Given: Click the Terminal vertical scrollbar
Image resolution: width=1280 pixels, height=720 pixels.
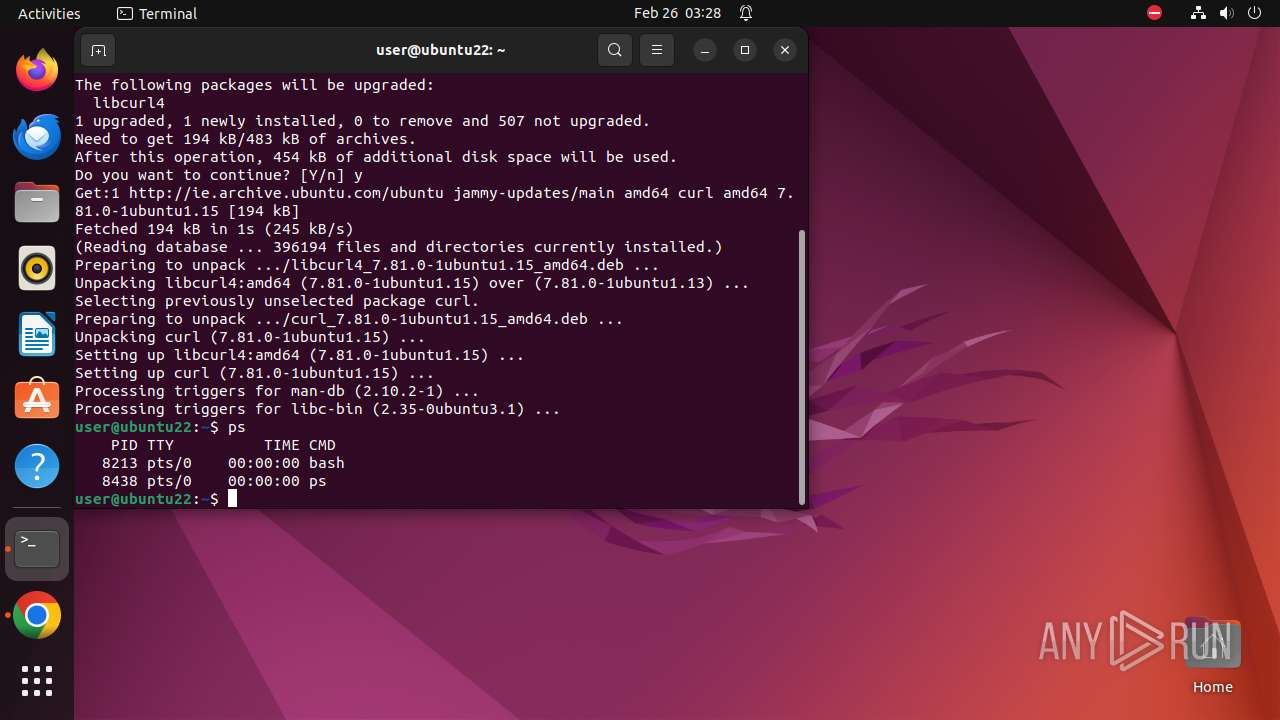Looking at the screenshot, I should [802, 367].
